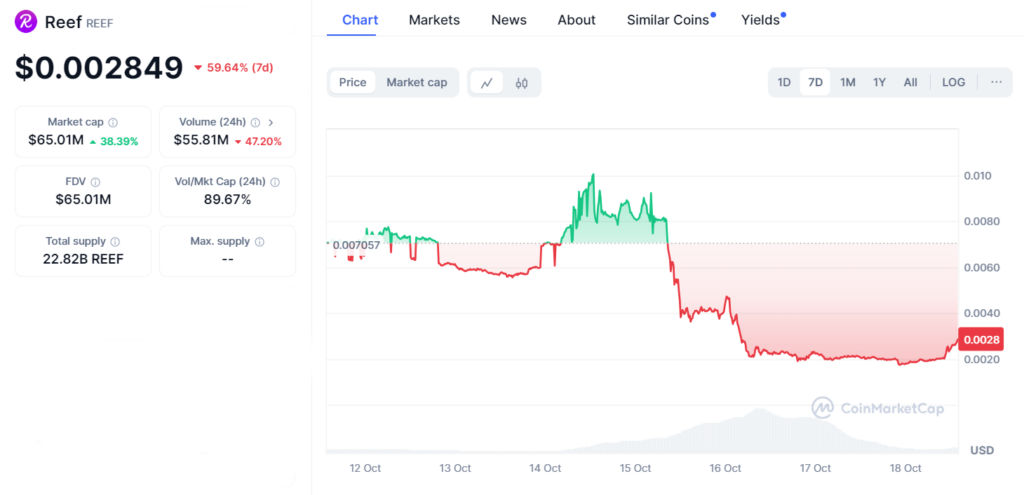Click the red 0.0028 price marker

tap(980, 339)
